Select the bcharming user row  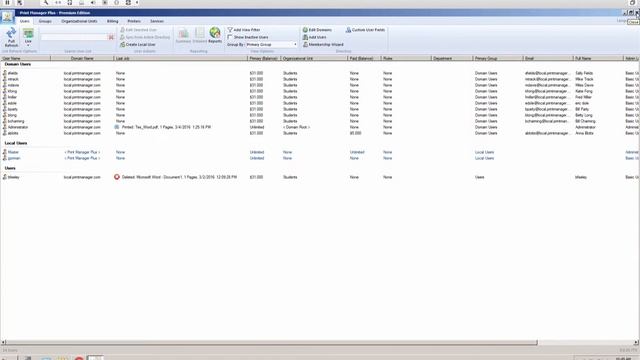pos(320,121)
